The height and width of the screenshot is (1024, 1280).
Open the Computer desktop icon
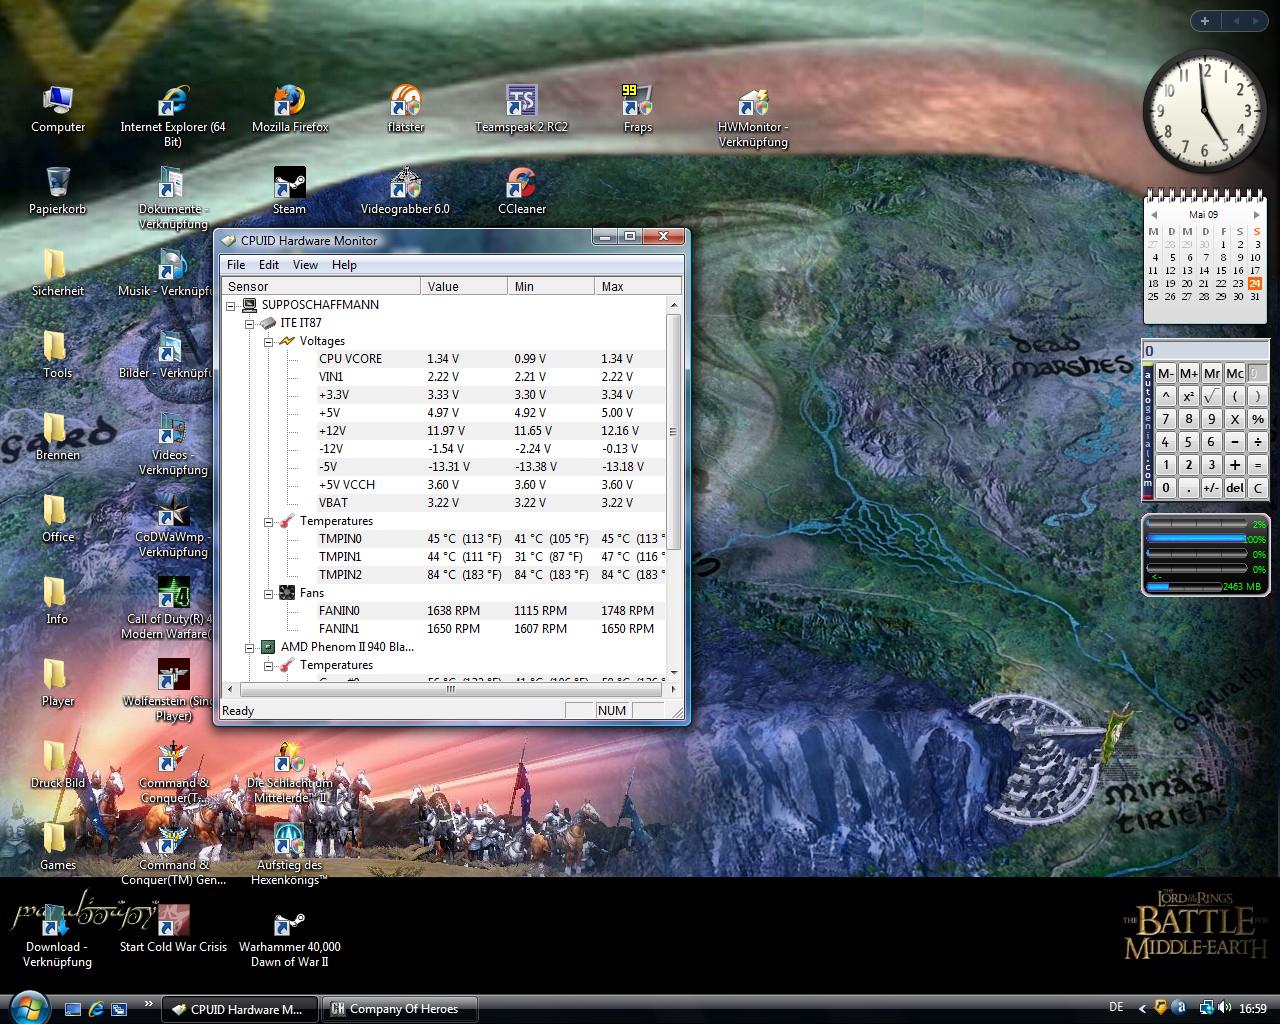58,110
